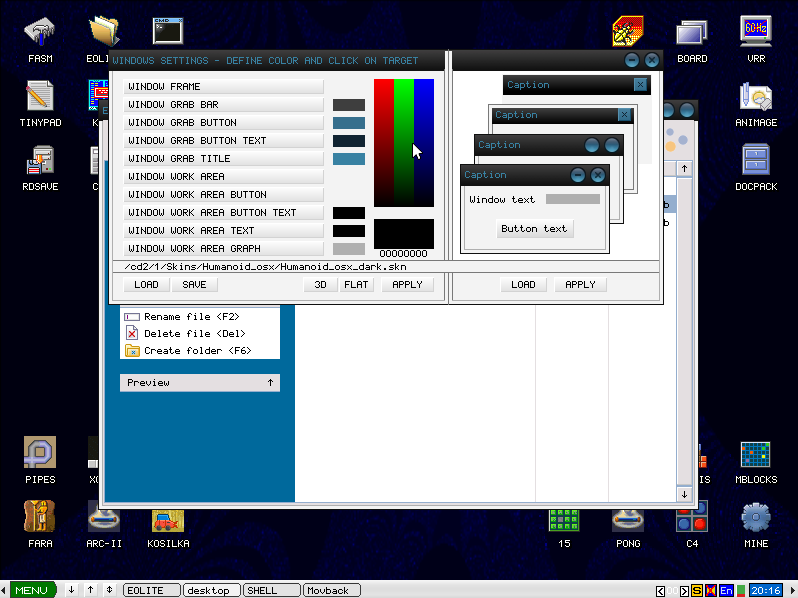Open the bug debugger desktop icon
This screenshot has width=798, height=598.
click(x=628, y=32)
